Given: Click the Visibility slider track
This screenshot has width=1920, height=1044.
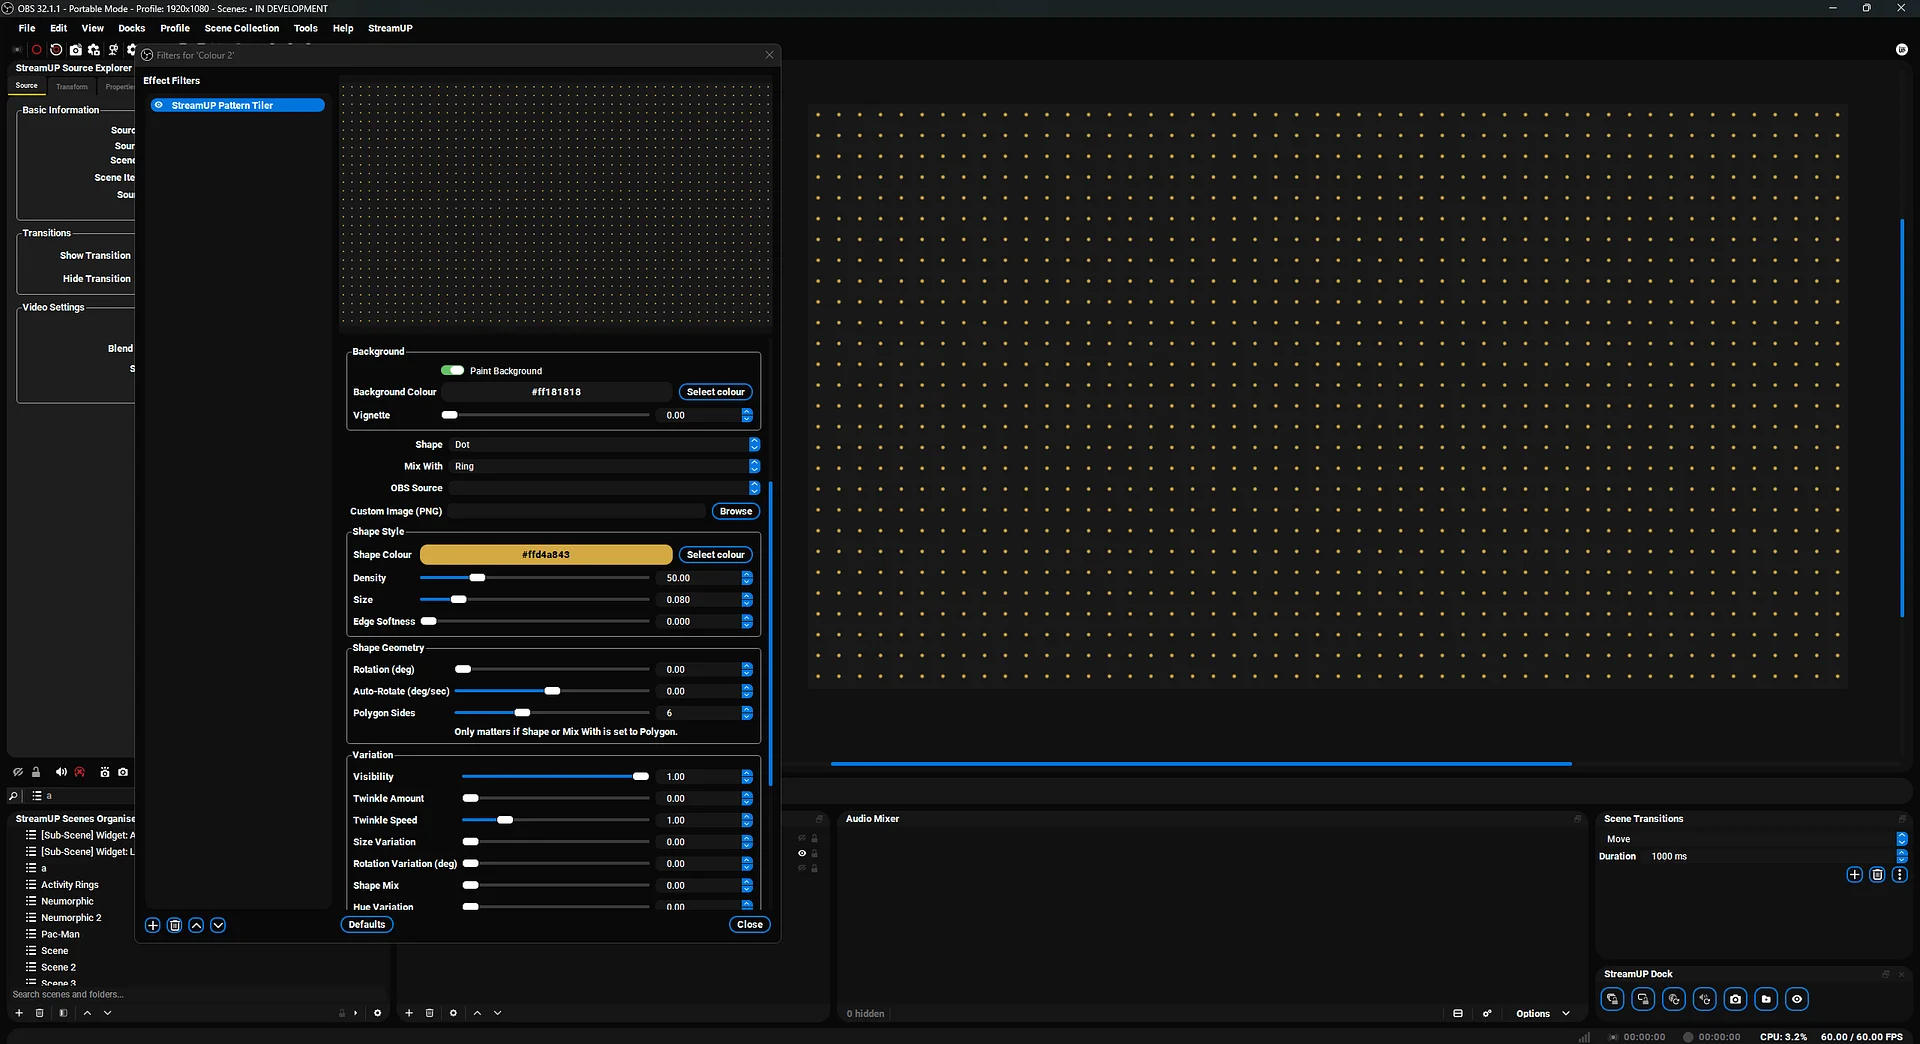Looking at the screenshot, I should (555, 777).
